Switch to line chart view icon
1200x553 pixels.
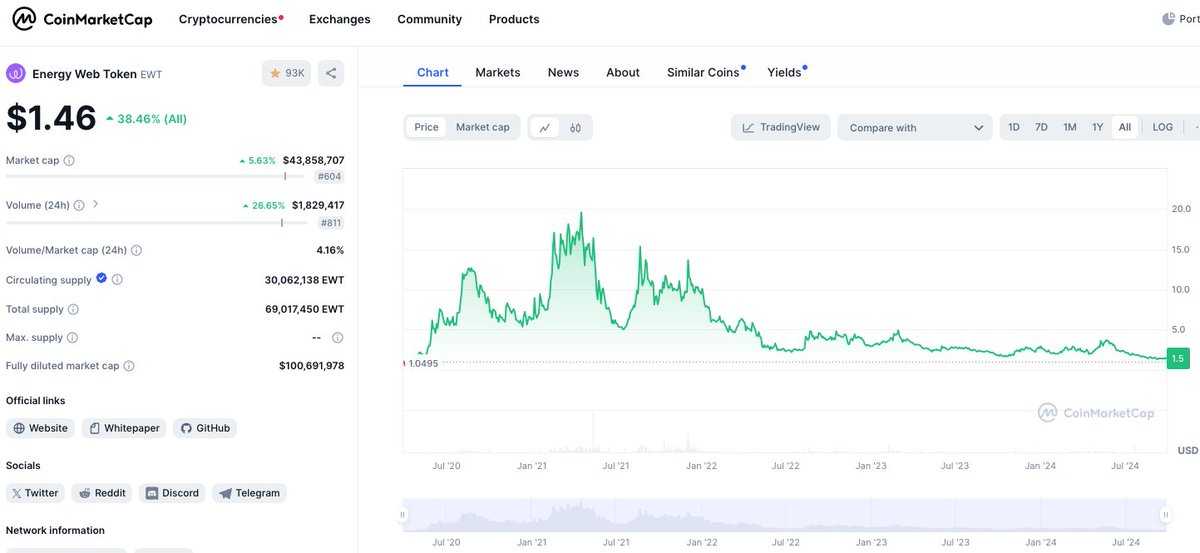point(545,127)
